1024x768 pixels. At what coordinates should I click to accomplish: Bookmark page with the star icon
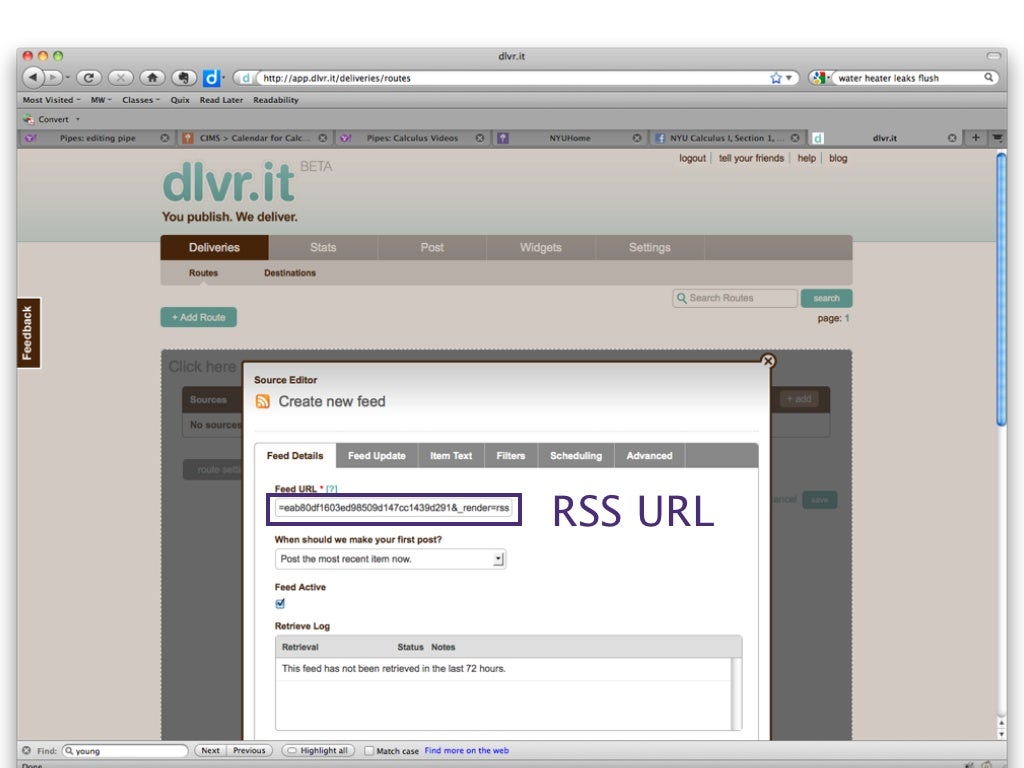pos(776,78)
